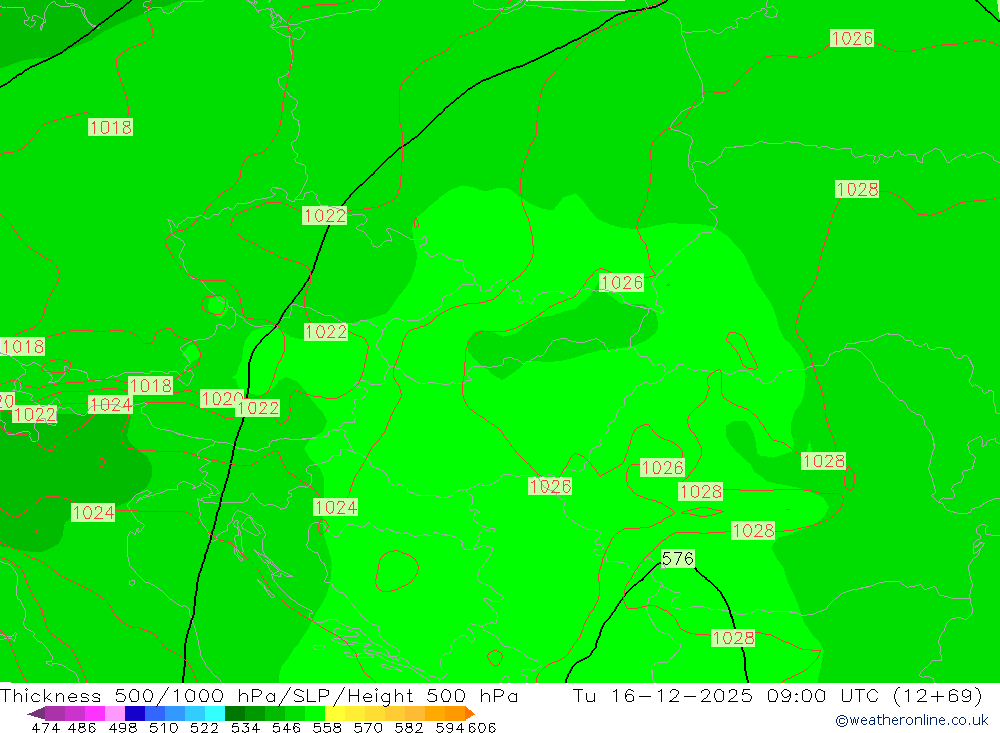The image size is (1000, 733).
Task: Click the 606 legend value
Action: pos(482,727)
